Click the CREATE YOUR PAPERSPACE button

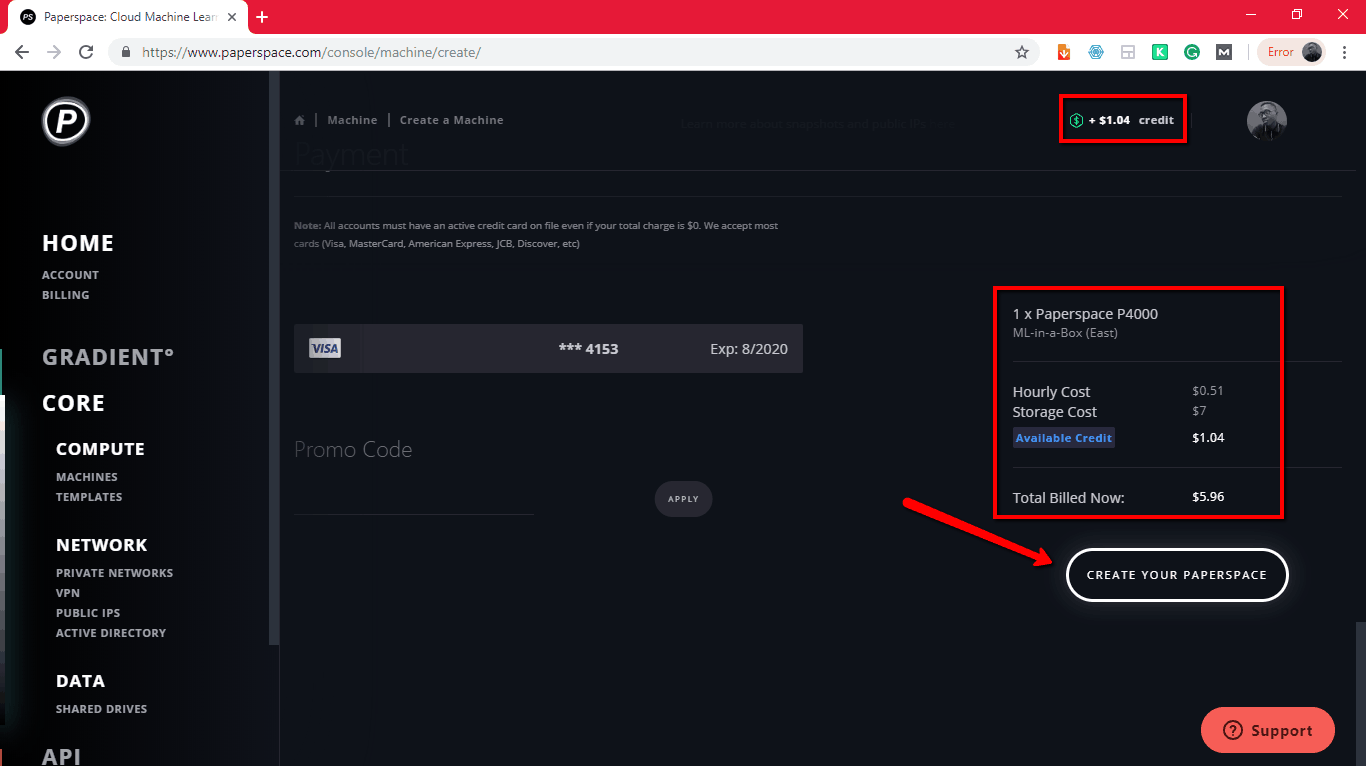click(x=1177, y=575)
